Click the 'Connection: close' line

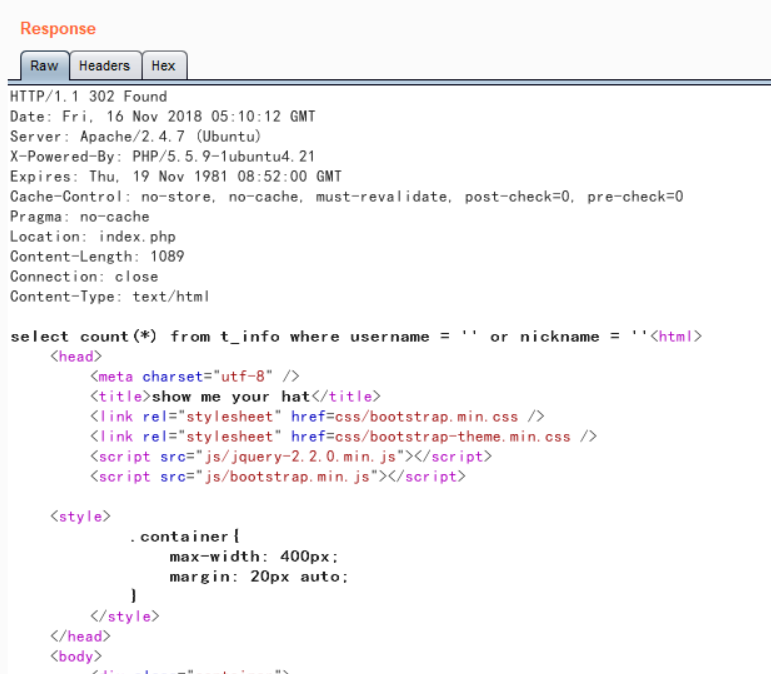click(84, 277)
